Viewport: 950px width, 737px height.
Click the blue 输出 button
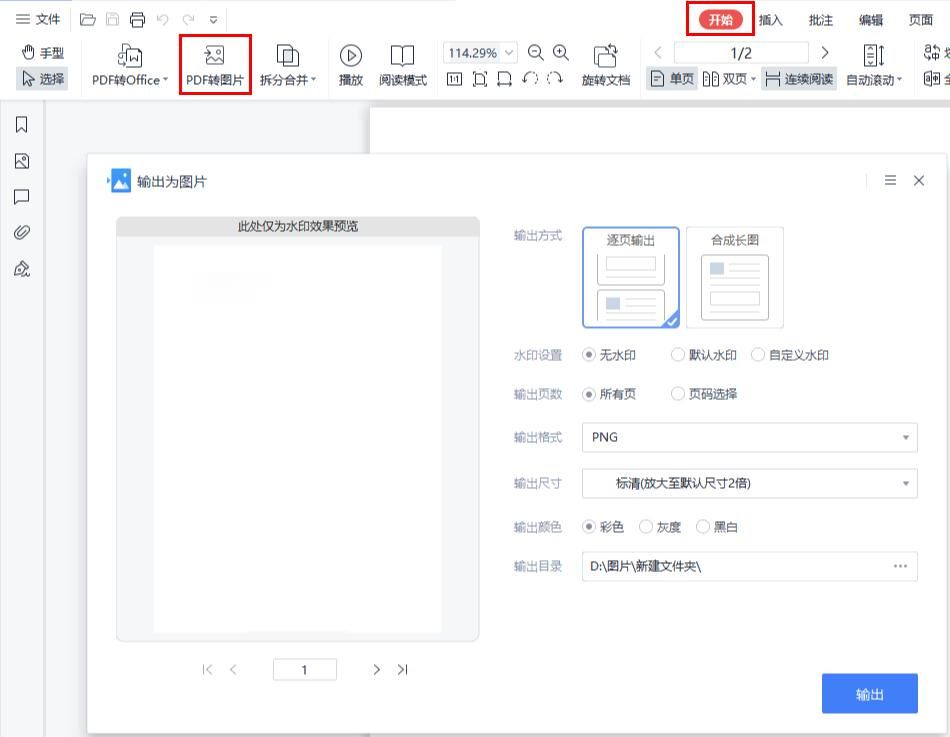pyautogui.click(x=869, y=694)
